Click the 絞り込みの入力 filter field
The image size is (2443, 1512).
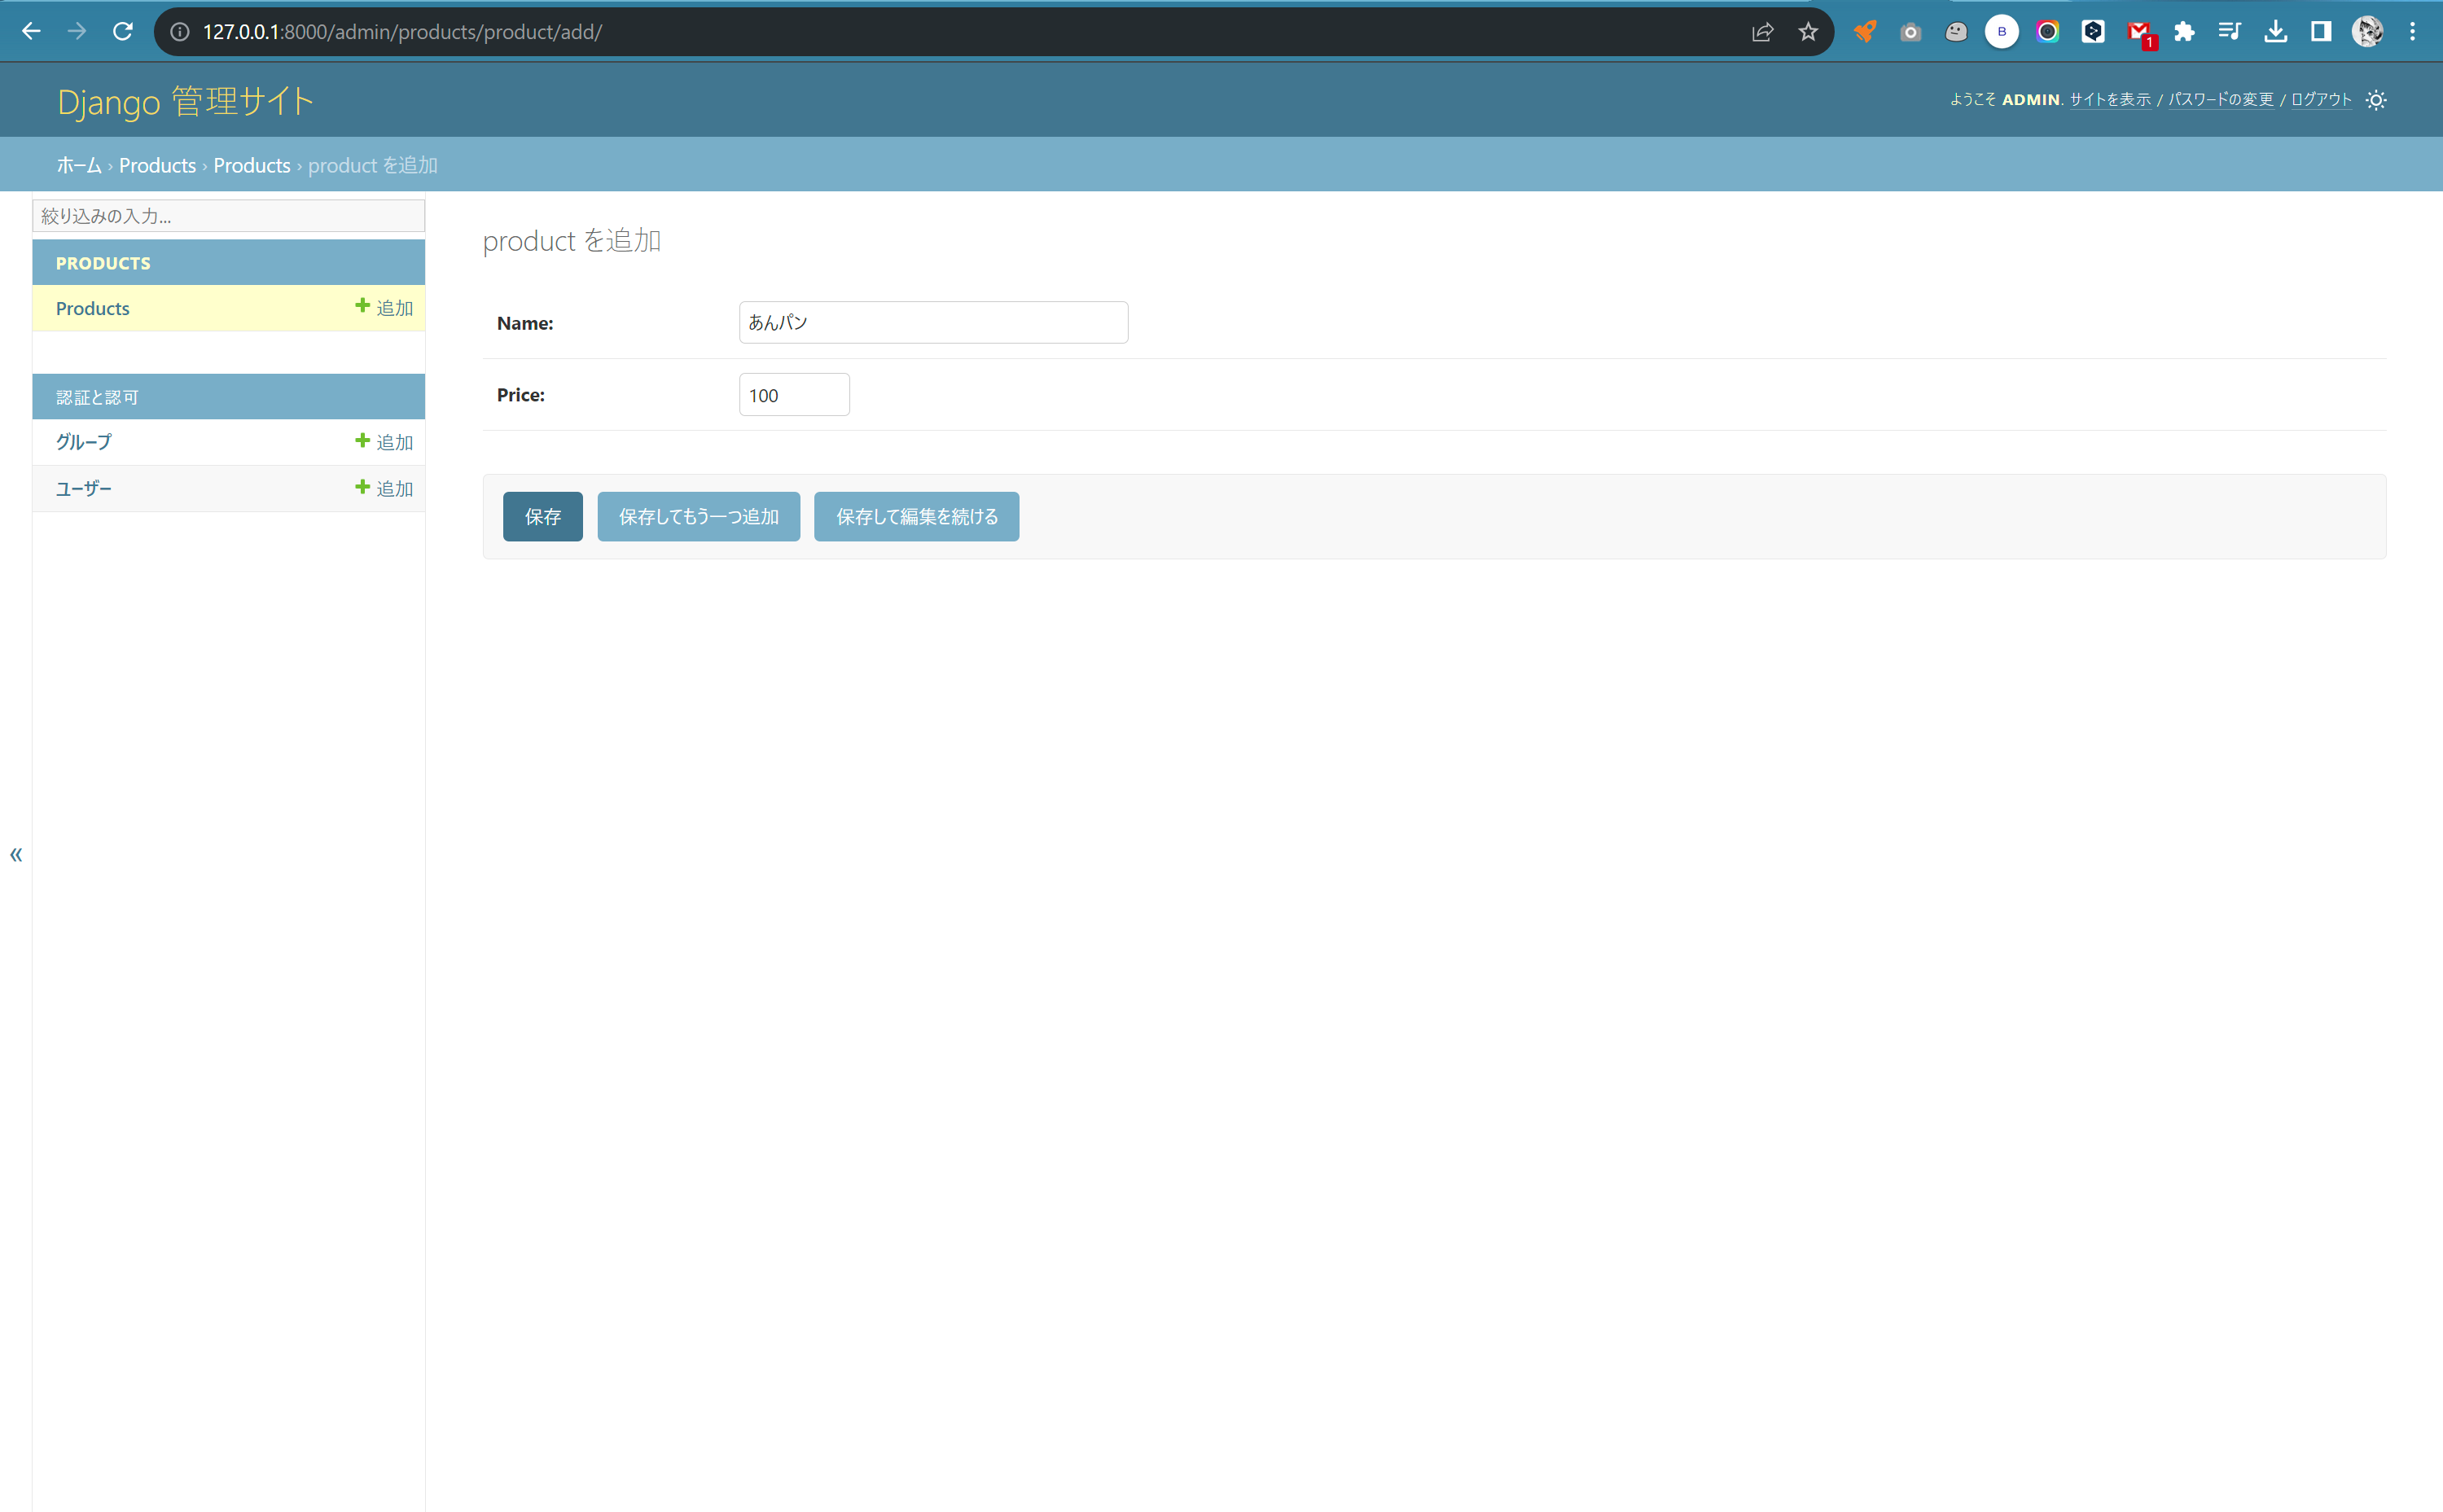pos(228,215)
